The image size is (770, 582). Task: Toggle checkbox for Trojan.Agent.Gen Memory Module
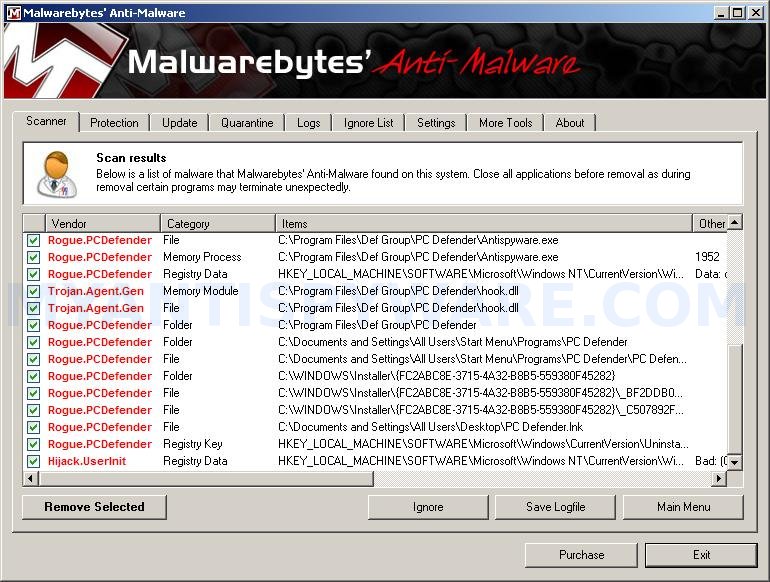point(33,291)
